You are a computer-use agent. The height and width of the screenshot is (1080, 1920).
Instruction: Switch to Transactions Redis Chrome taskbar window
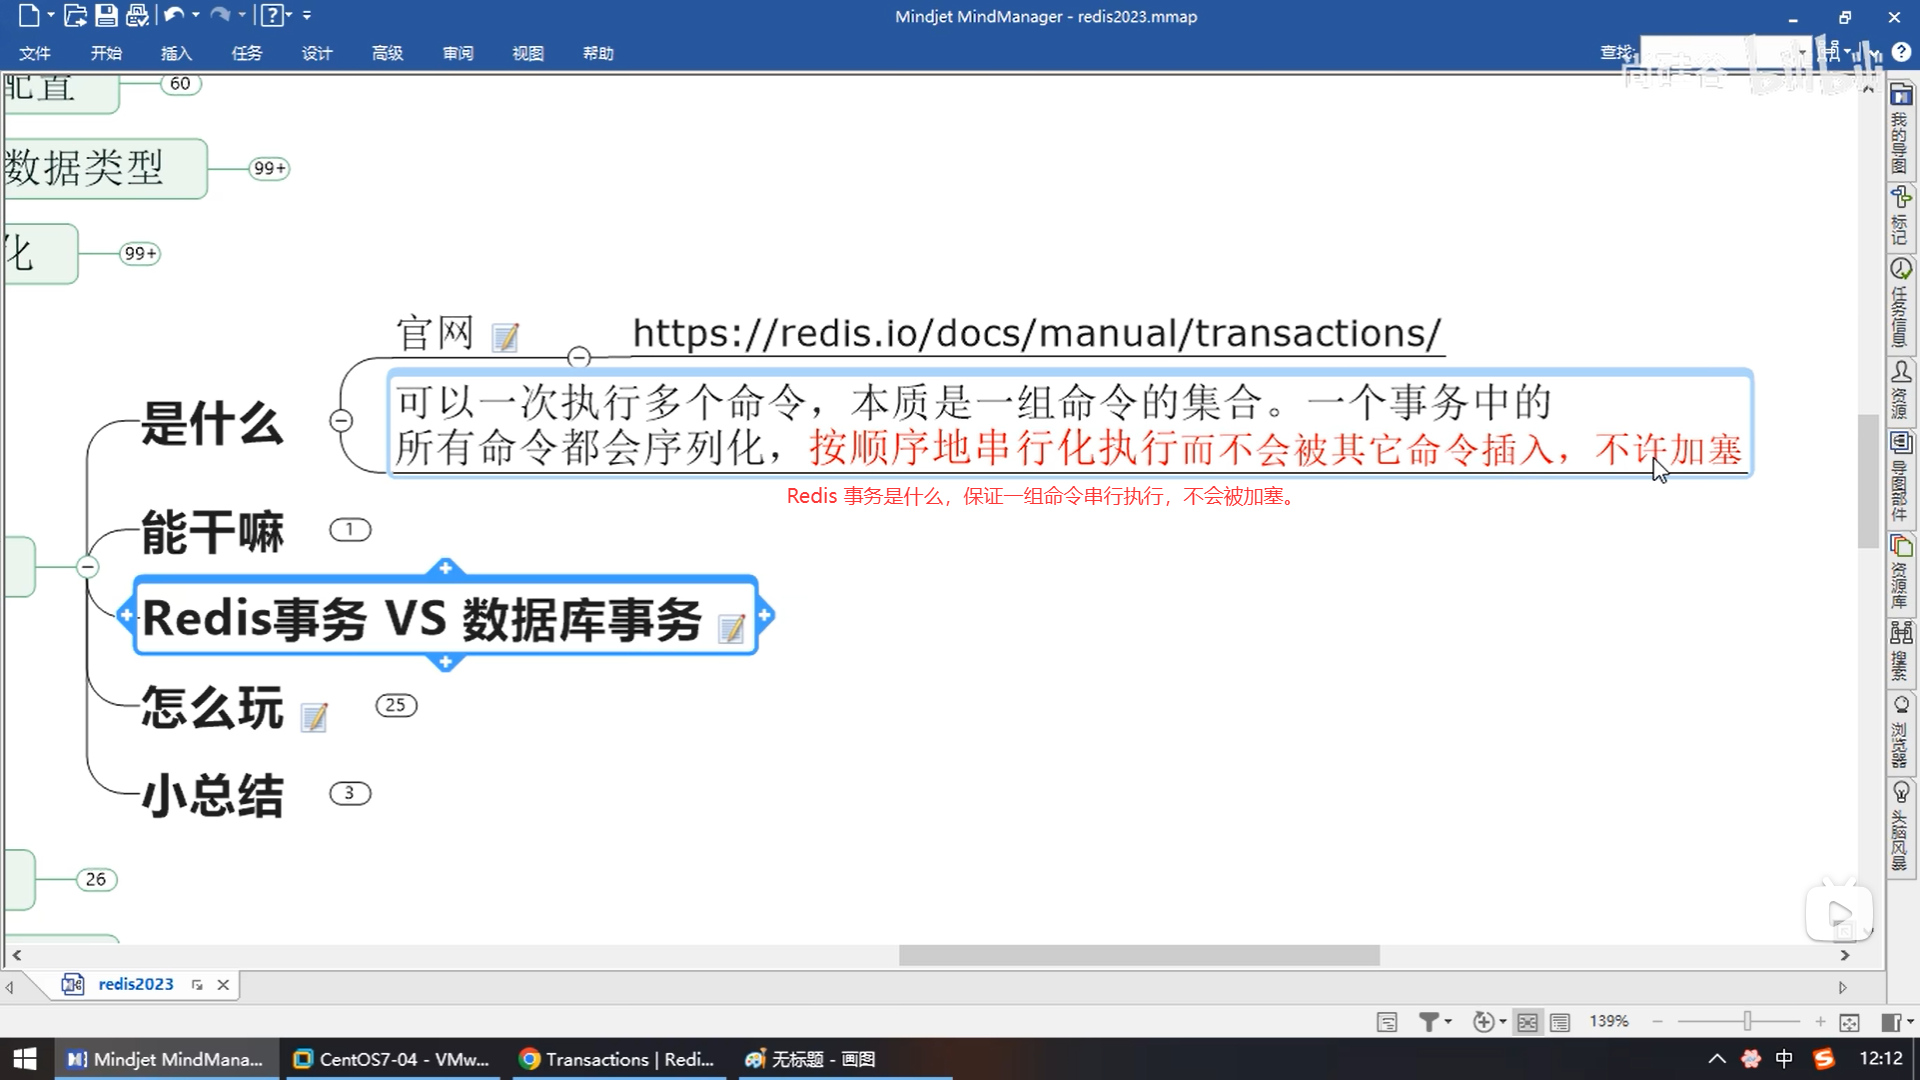(618, 1059)
